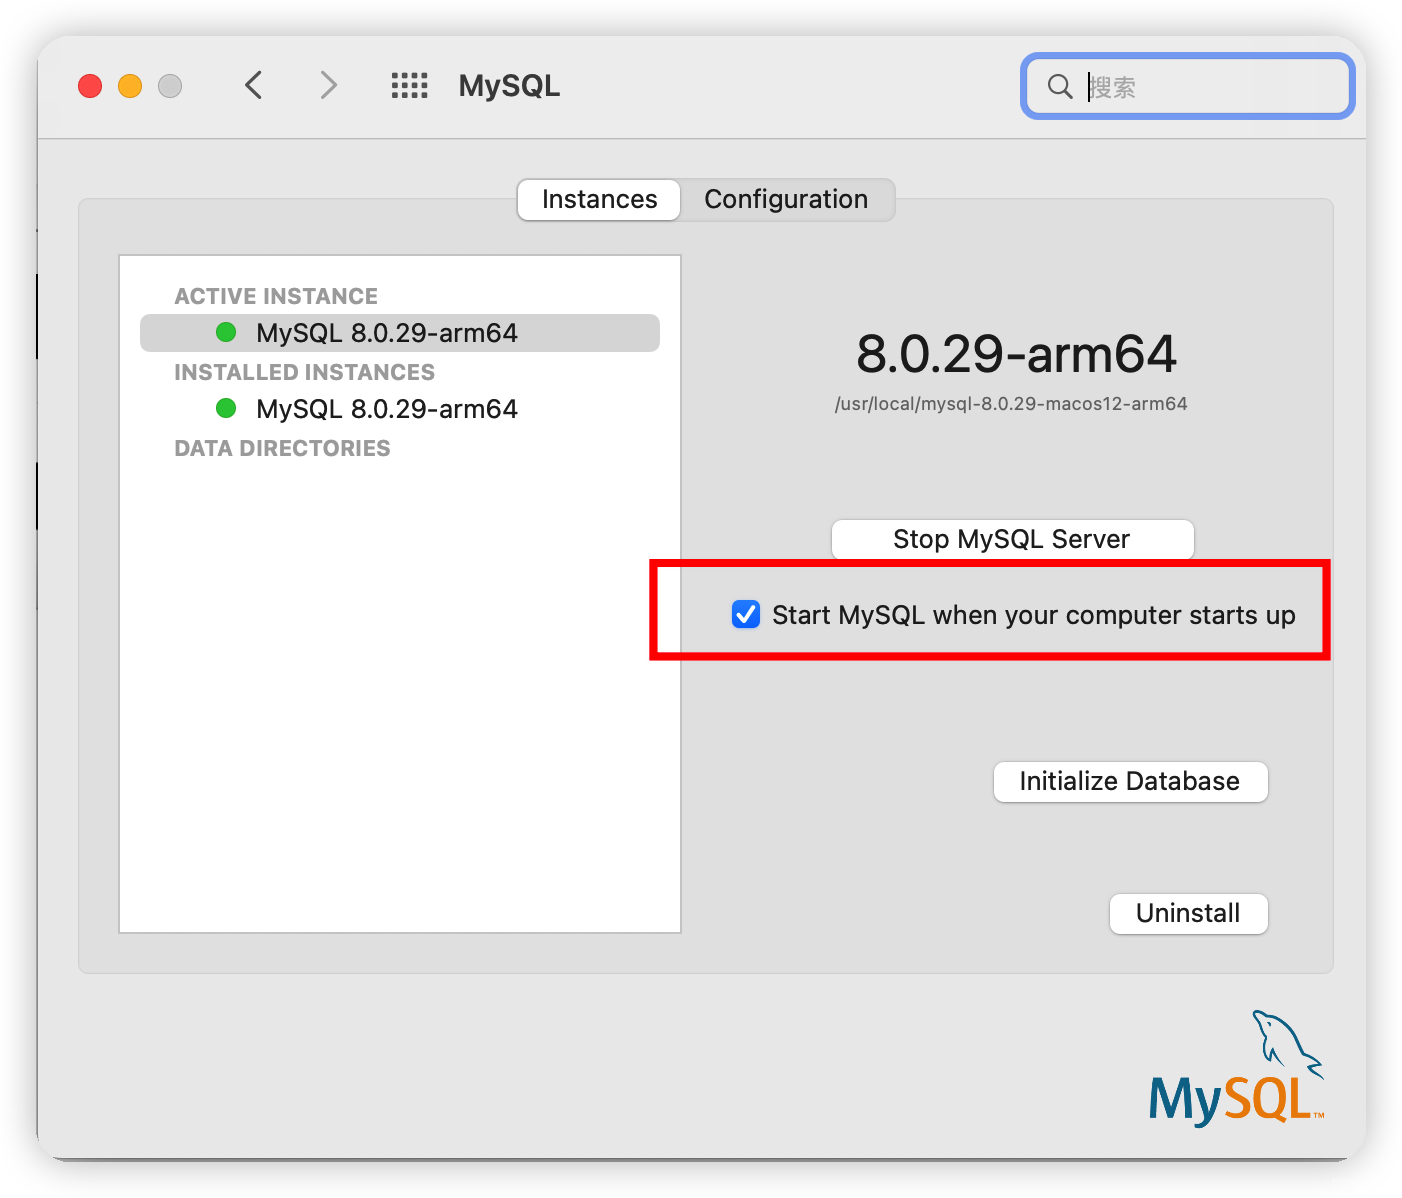Click Initialize Database button
The width and height of the screenshot is (1402, 1198).
1130,781
